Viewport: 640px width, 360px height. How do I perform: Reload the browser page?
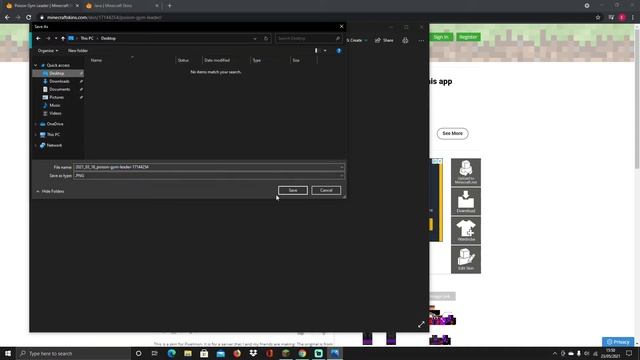coord(29,18)
